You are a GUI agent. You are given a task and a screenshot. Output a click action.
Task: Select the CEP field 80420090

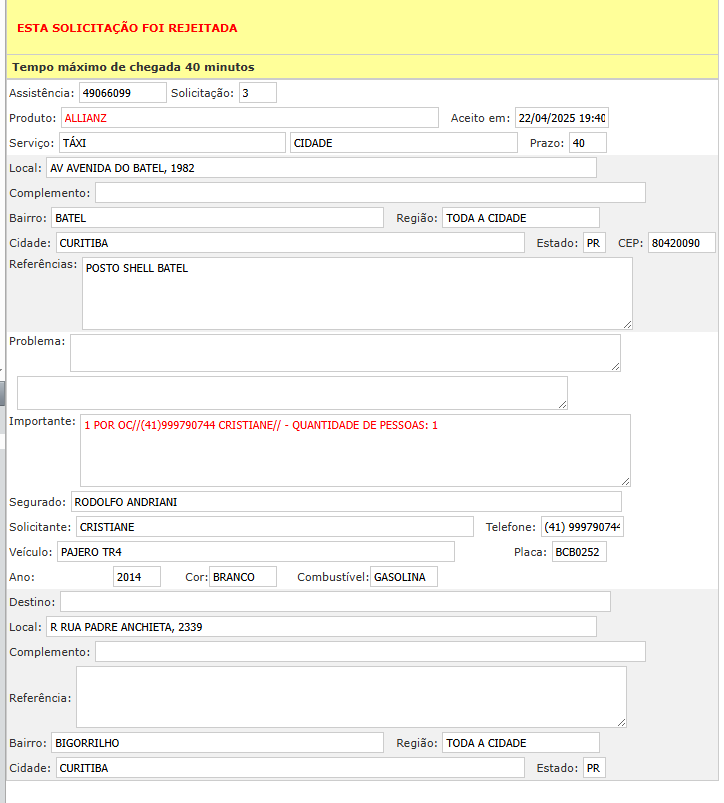tap(681, 243)
